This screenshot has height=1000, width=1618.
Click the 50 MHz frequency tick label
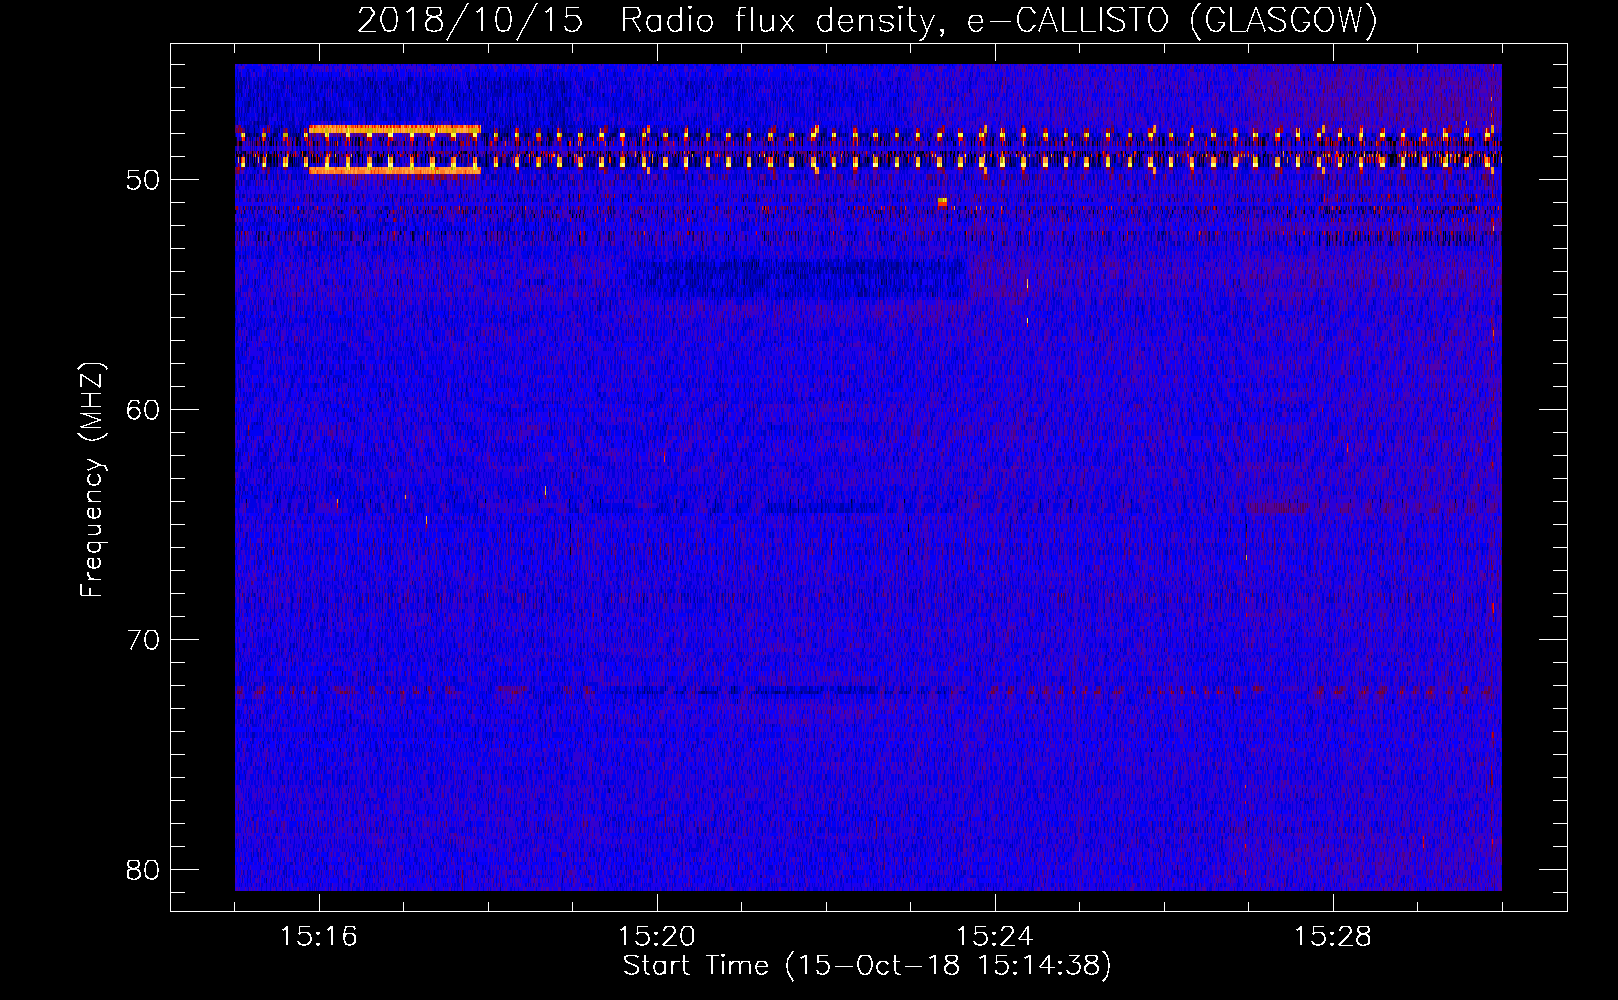144,180
